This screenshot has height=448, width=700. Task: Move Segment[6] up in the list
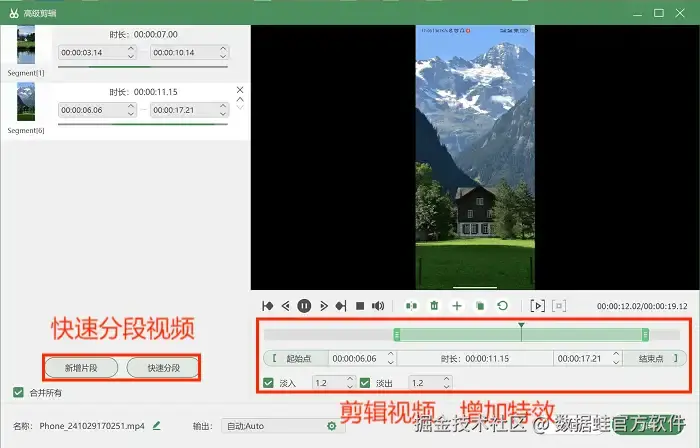point(240,99)
